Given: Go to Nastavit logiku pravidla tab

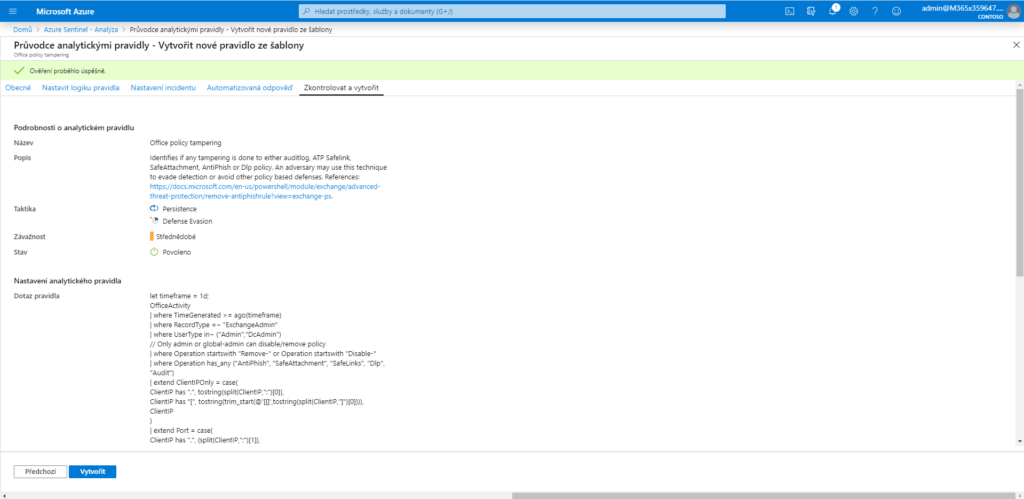Looking at the screenshot, I should (x=82, y=88).
